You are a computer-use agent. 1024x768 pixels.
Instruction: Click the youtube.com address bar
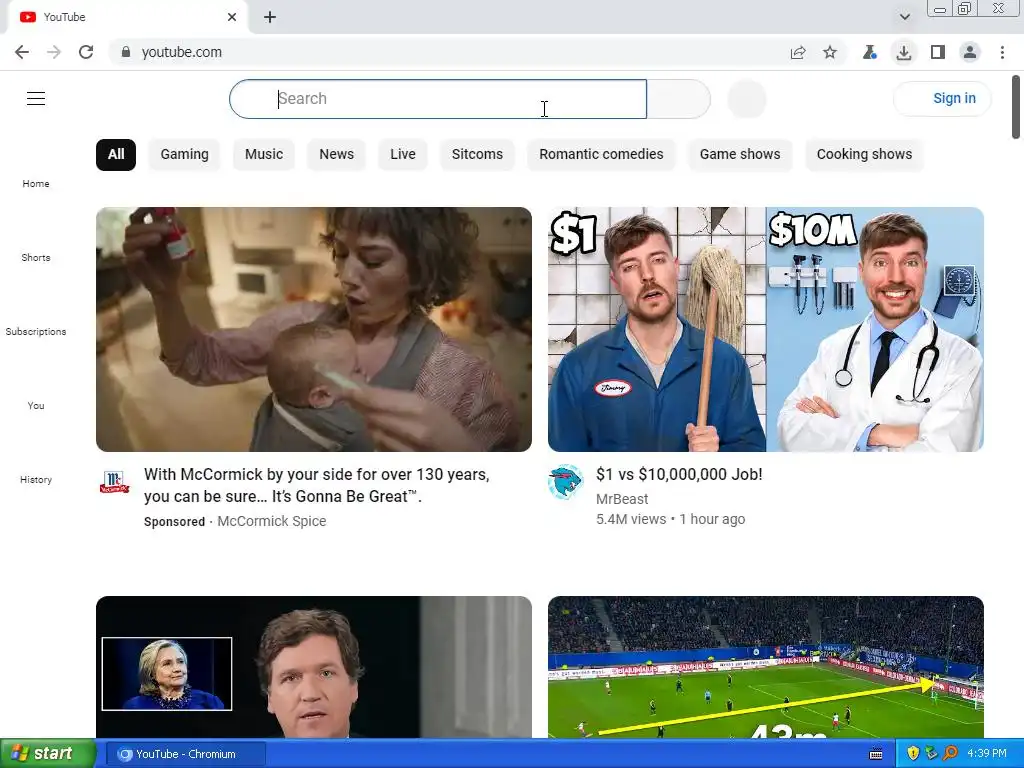tap(451, 52)
